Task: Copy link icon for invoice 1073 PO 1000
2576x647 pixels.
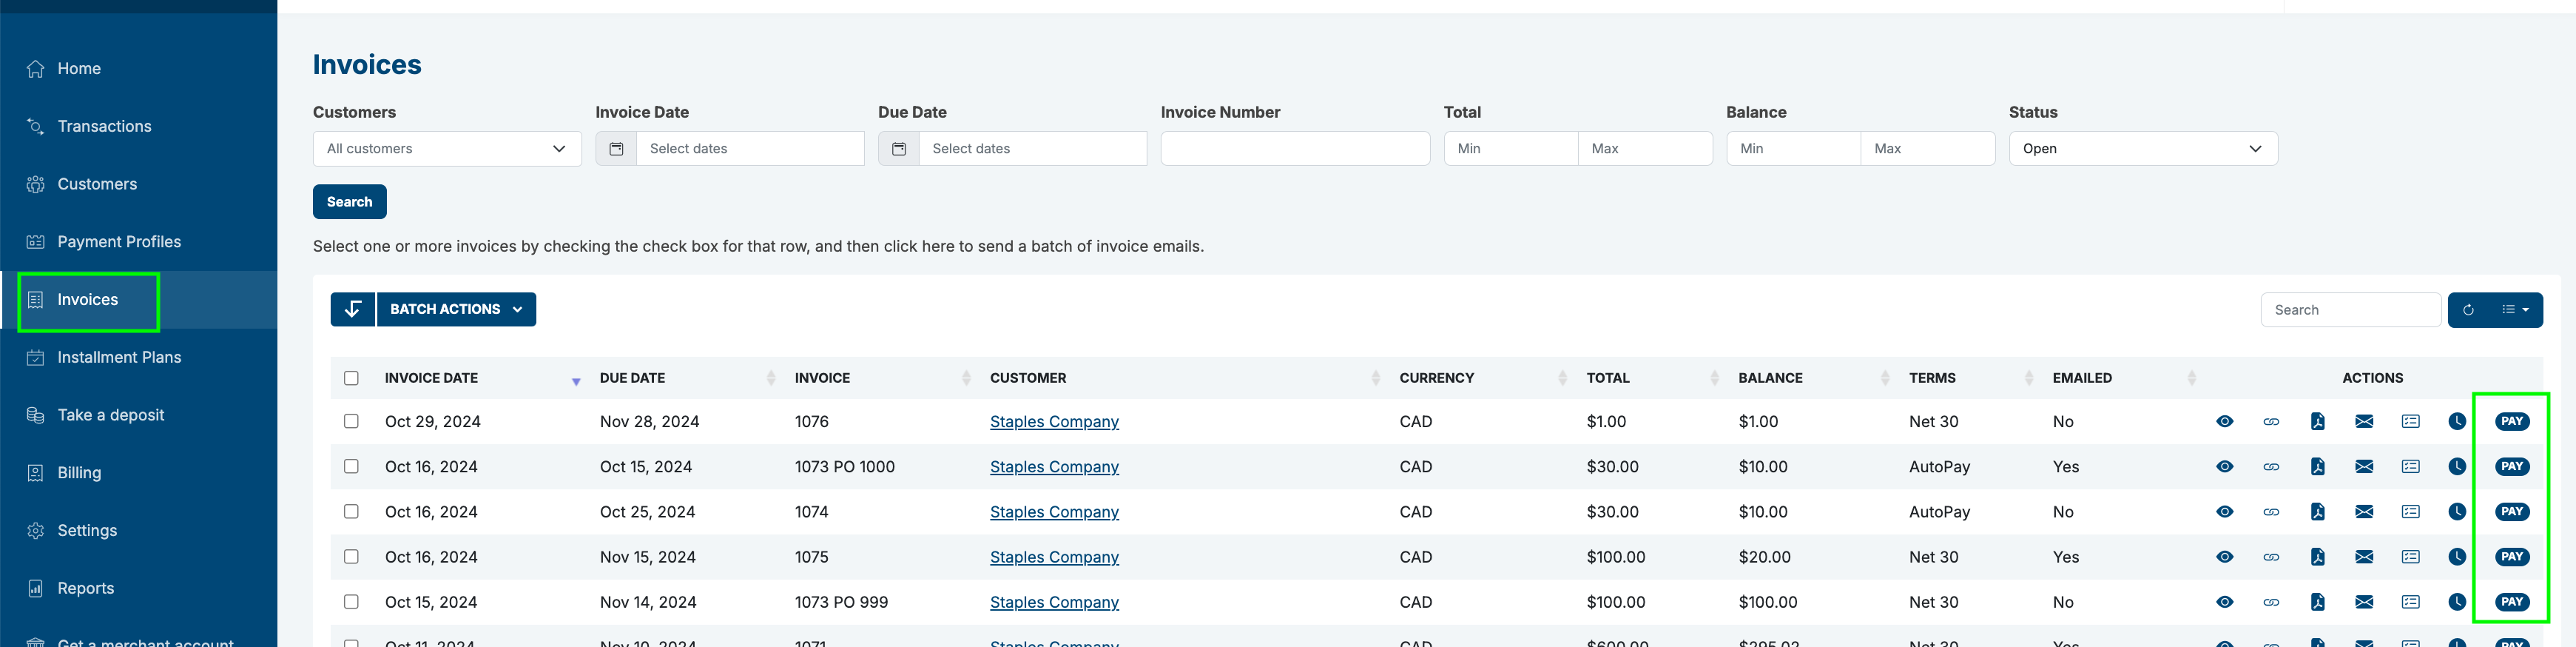Action: click(x=2271, y=467)
